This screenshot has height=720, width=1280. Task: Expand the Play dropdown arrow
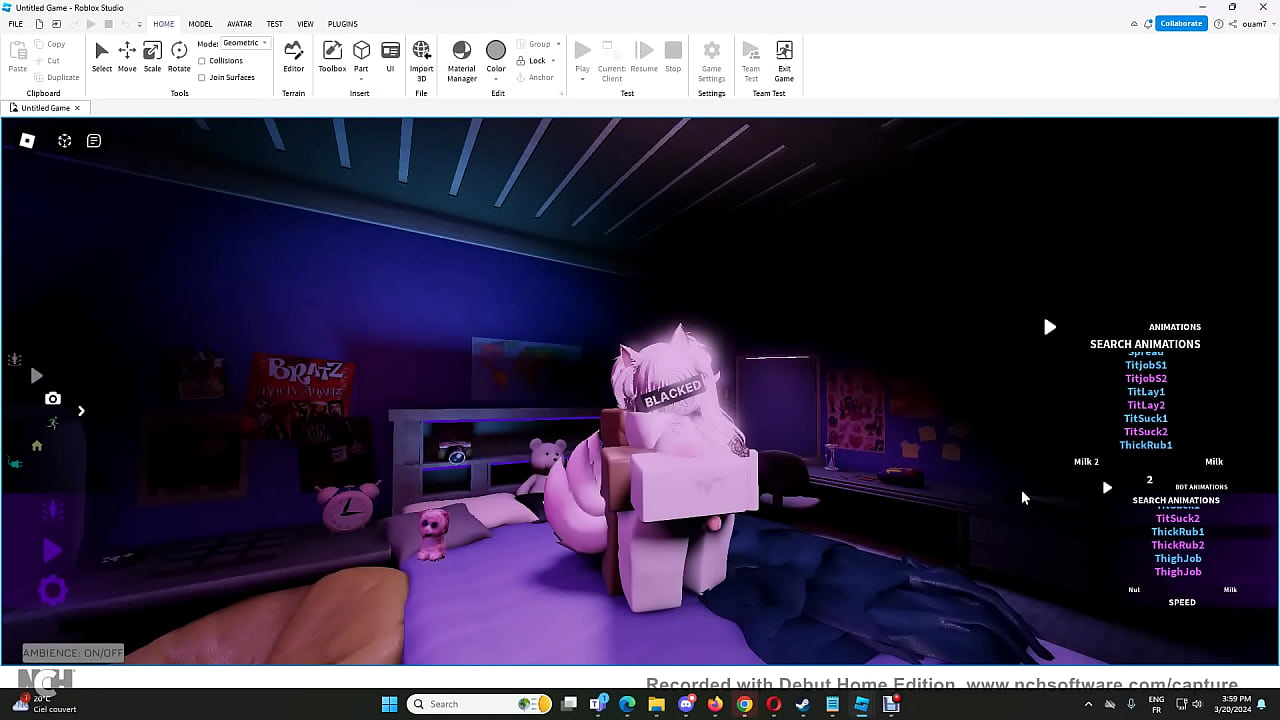(x=582, y=79)
